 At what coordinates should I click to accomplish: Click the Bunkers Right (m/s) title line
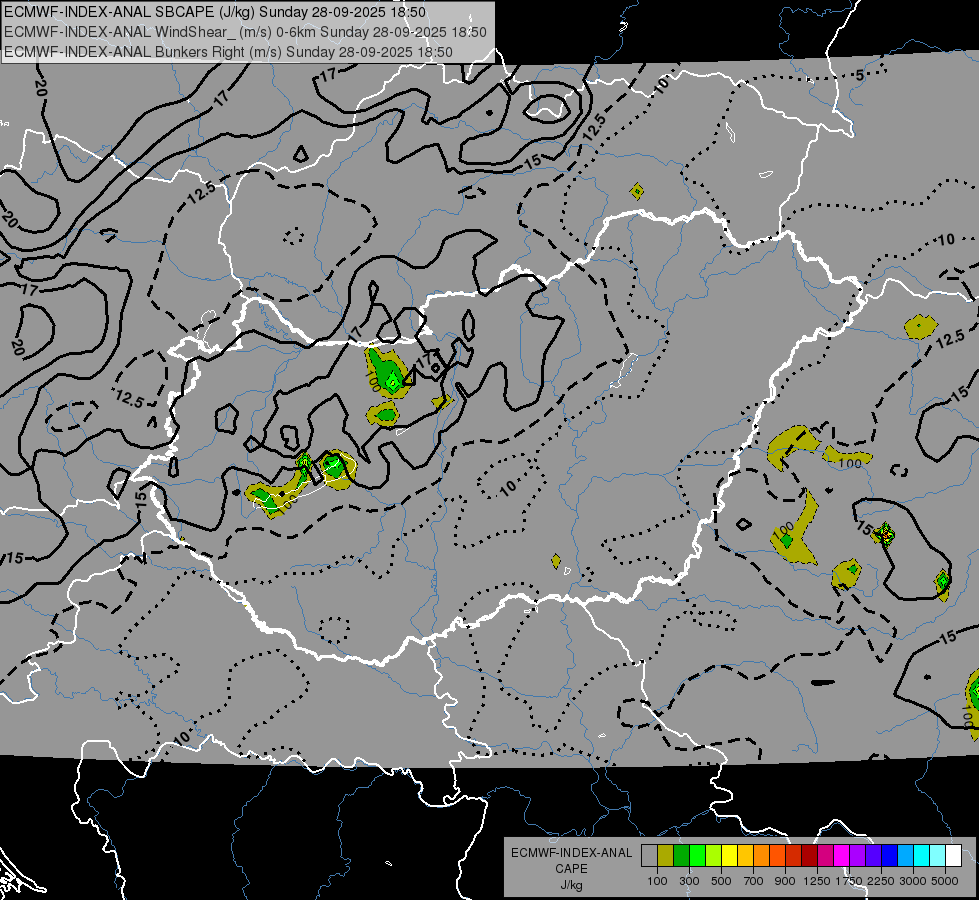tap(228, 52)
